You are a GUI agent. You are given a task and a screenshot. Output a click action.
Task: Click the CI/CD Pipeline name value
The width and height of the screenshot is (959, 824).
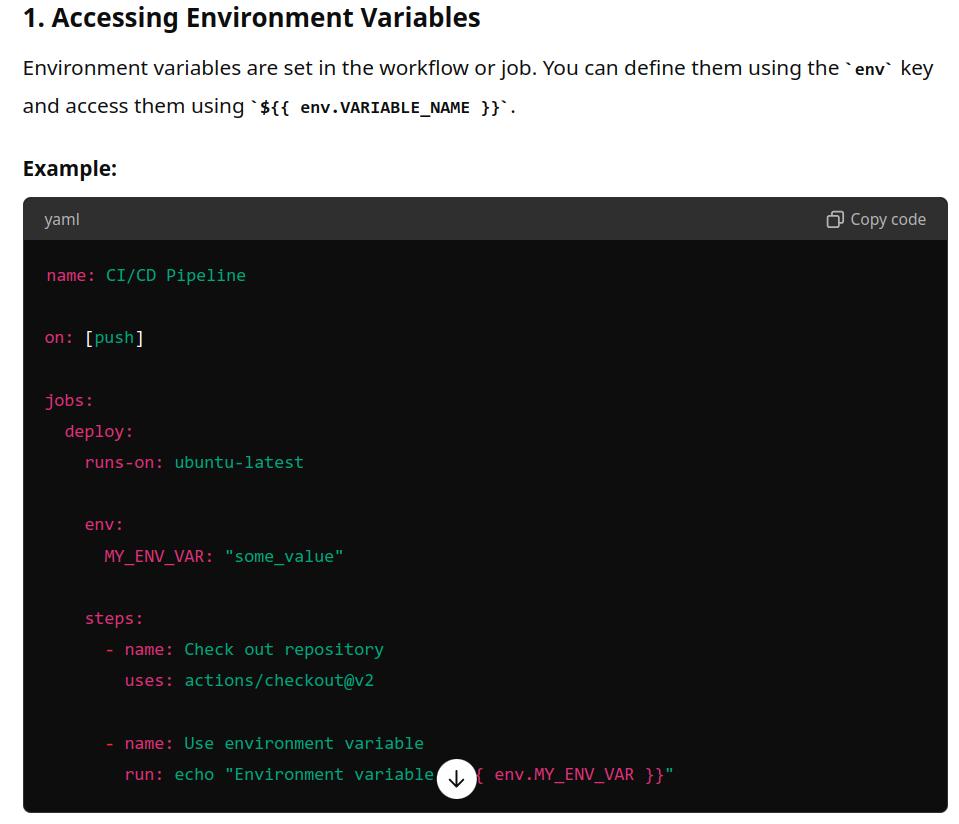[x=176, y=275]
